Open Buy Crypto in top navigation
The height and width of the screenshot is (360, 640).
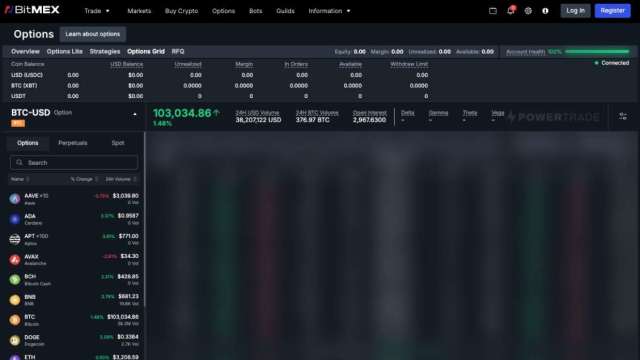click(x=182, y=11)
